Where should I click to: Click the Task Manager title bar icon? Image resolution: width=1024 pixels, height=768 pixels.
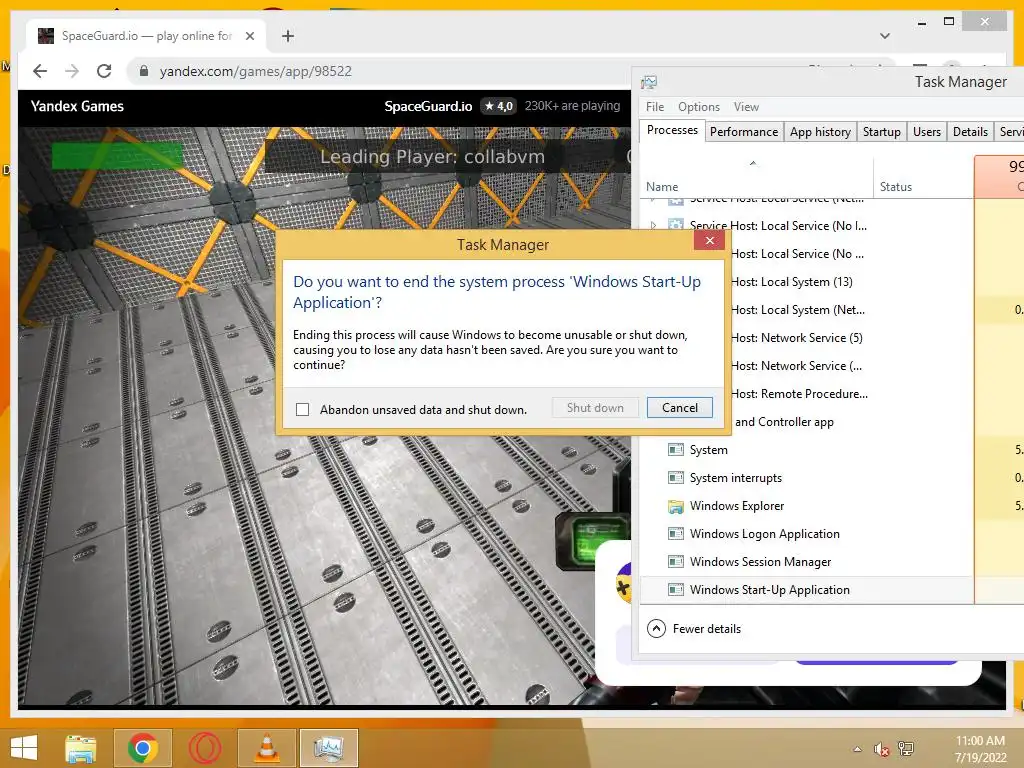[649, 82]
